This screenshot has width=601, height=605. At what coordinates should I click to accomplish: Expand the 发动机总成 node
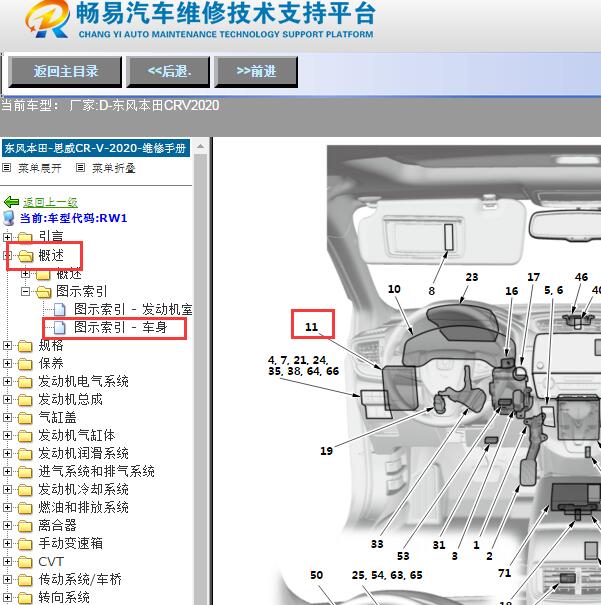point(7,399)
